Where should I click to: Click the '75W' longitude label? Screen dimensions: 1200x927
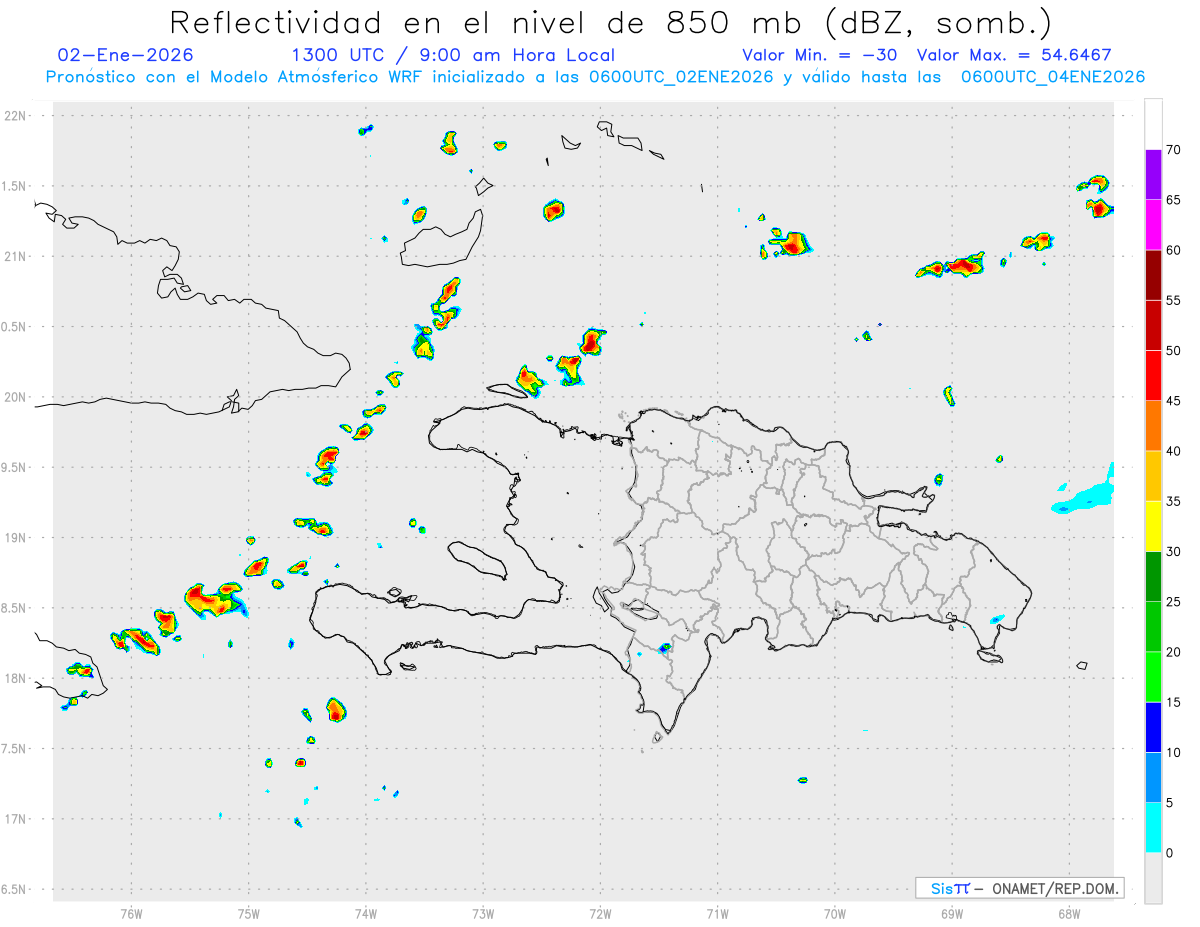coord(248,914)
